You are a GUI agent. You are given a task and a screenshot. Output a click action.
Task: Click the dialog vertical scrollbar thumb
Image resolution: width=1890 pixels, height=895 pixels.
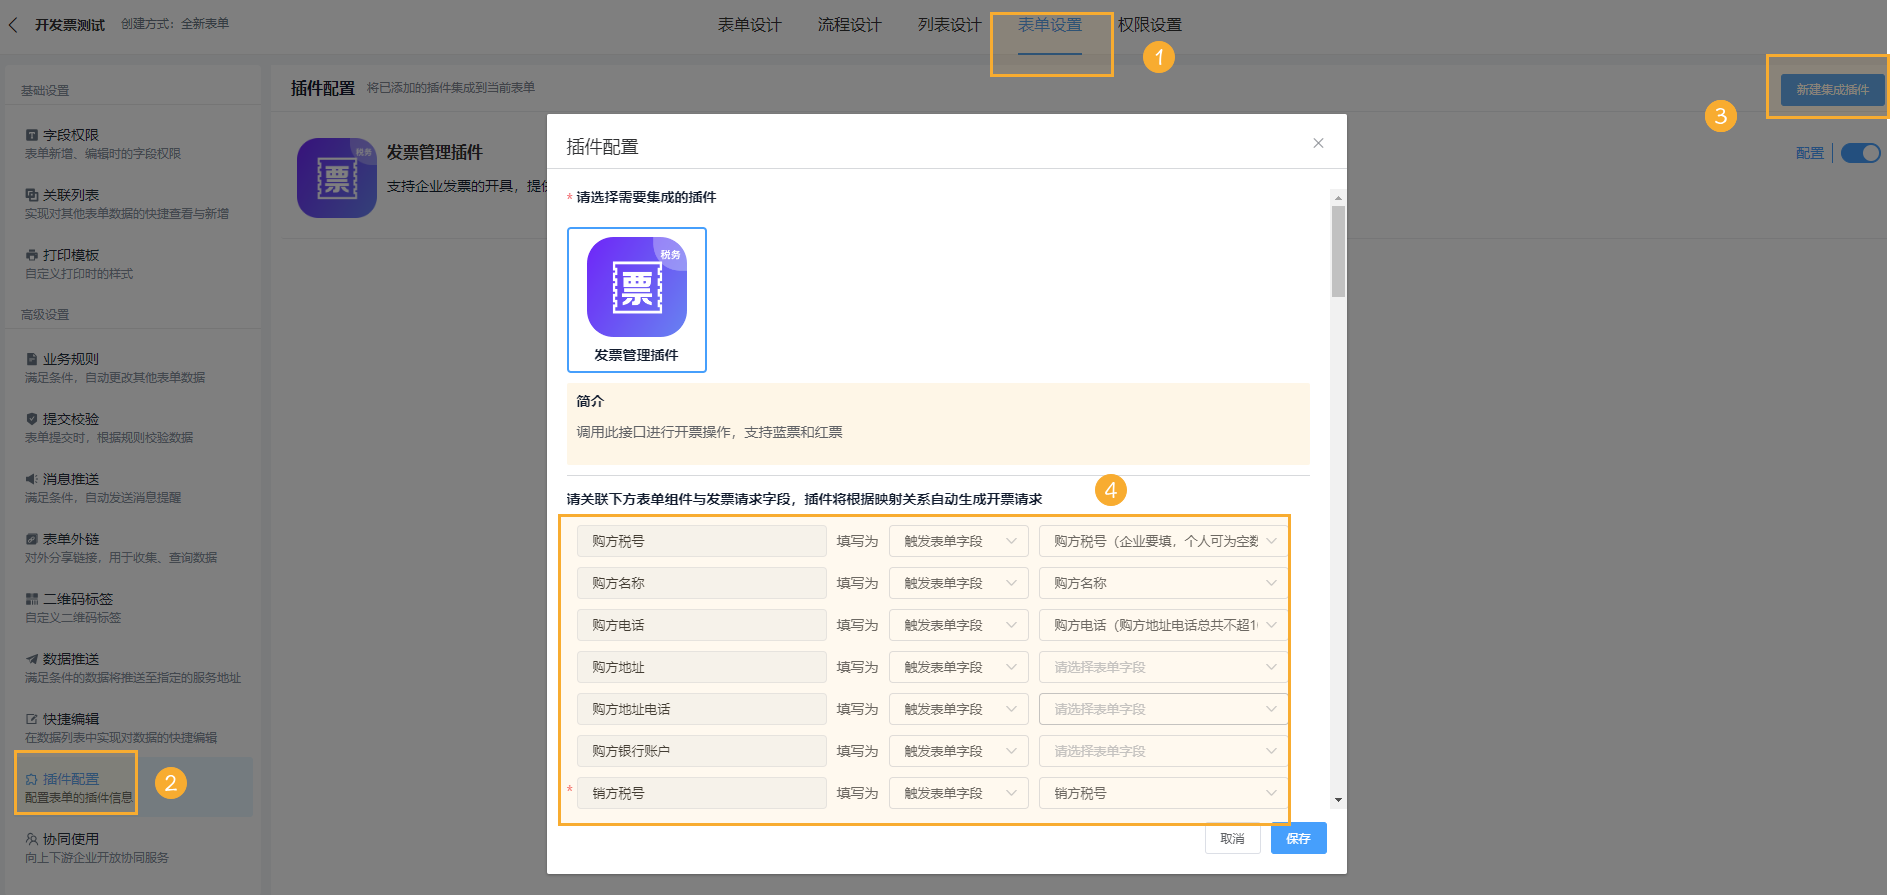[x=1338, y=252]
